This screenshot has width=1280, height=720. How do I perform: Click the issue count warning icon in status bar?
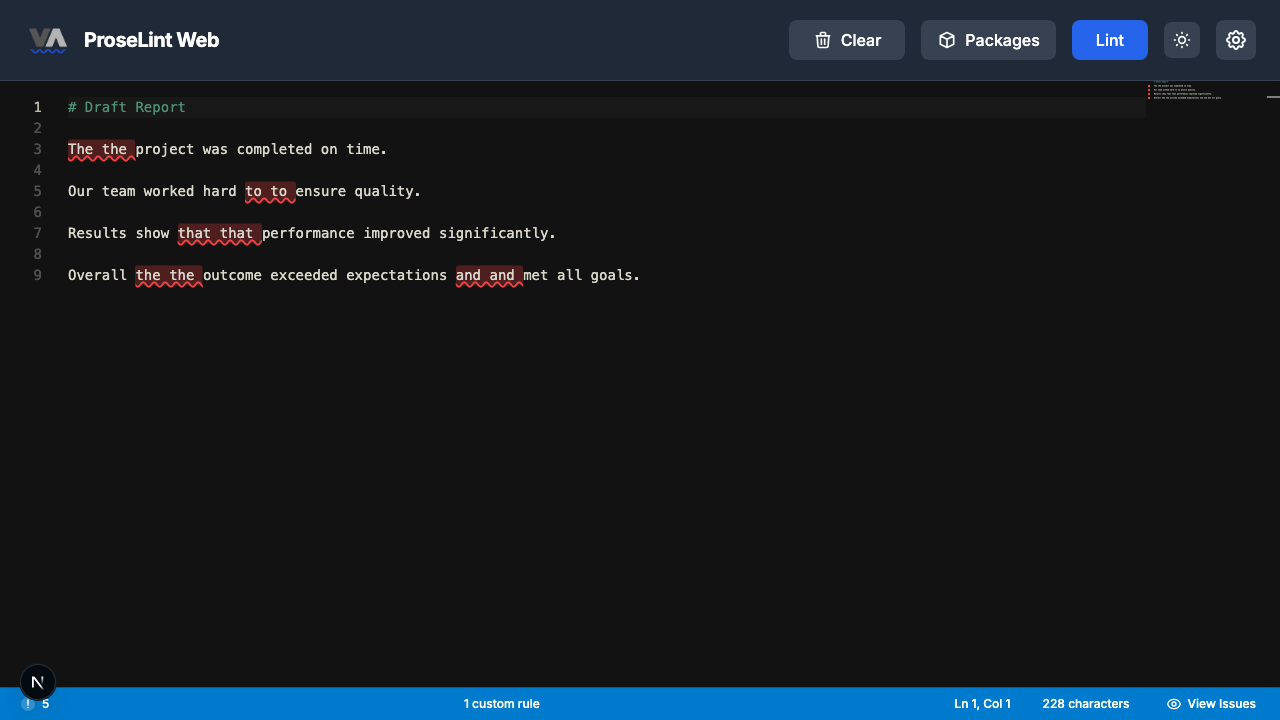(x=28, y=704)
